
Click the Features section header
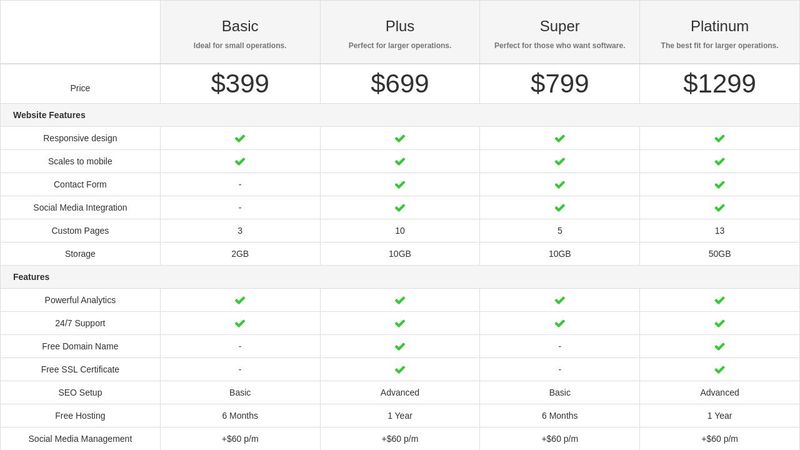point(31,277)
